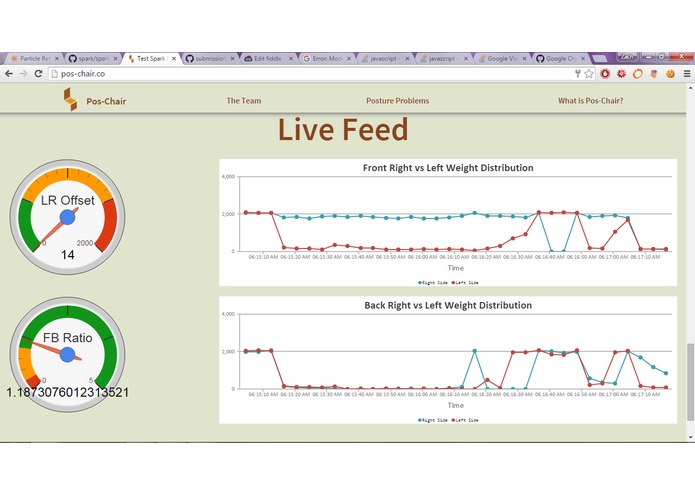
Task: Switch to the Google Charts GitHub tab
Action: (x=561, y=58)
